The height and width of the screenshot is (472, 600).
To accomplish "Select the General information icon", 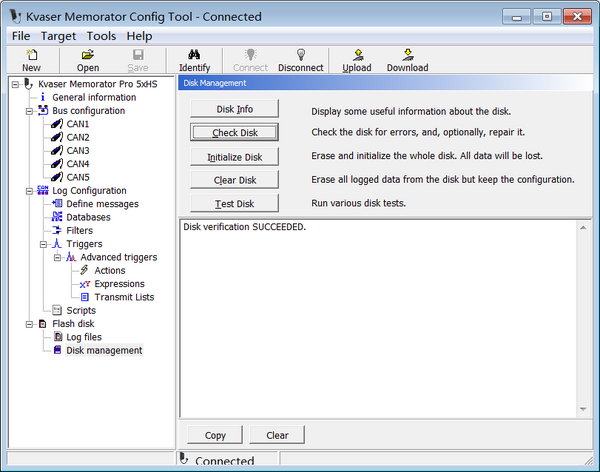I will [x=42, y=97].
